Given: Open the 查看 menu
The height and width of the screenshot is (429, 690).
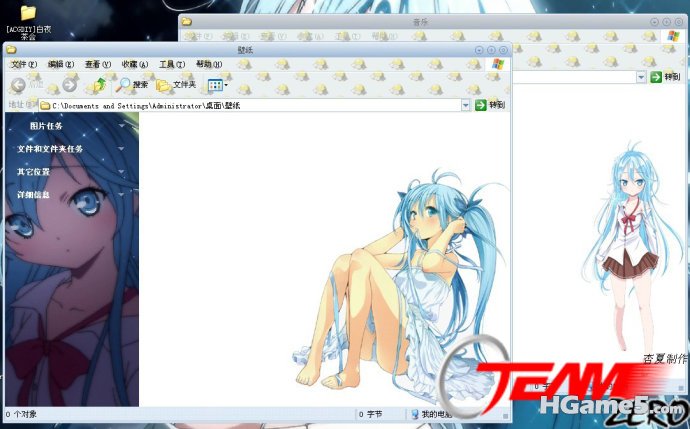Looking at the screenshot, I should pyautogui.click(x=97, y=64).
